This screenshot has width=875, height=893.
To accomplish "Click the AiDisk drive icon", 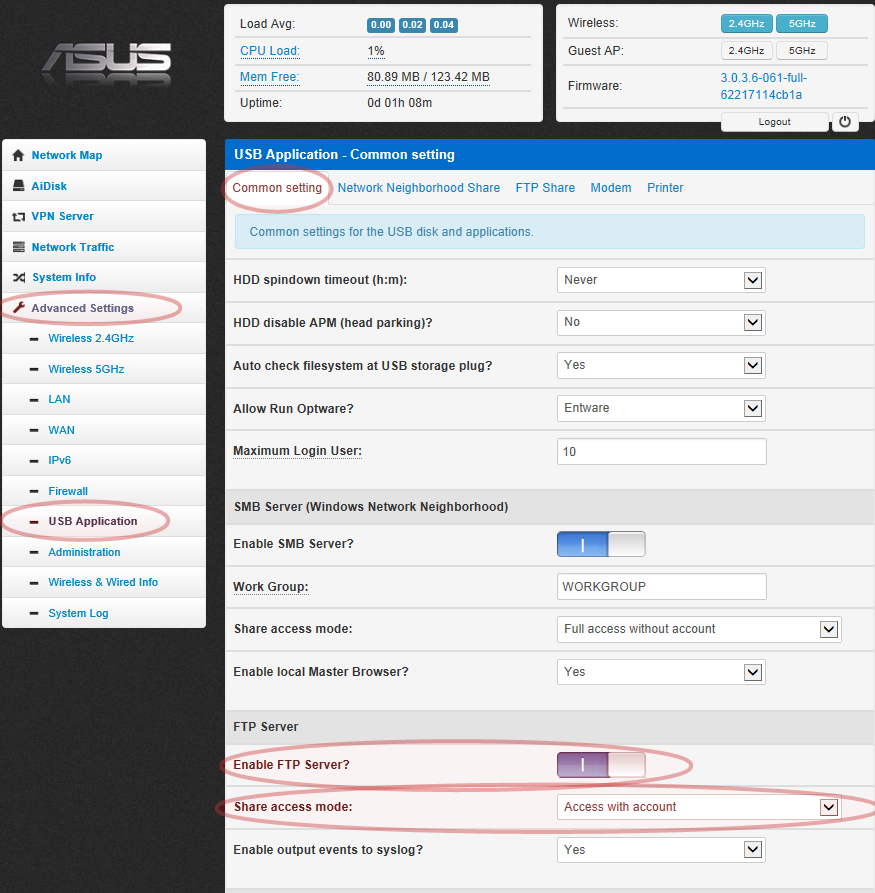I will pos(18,186).
